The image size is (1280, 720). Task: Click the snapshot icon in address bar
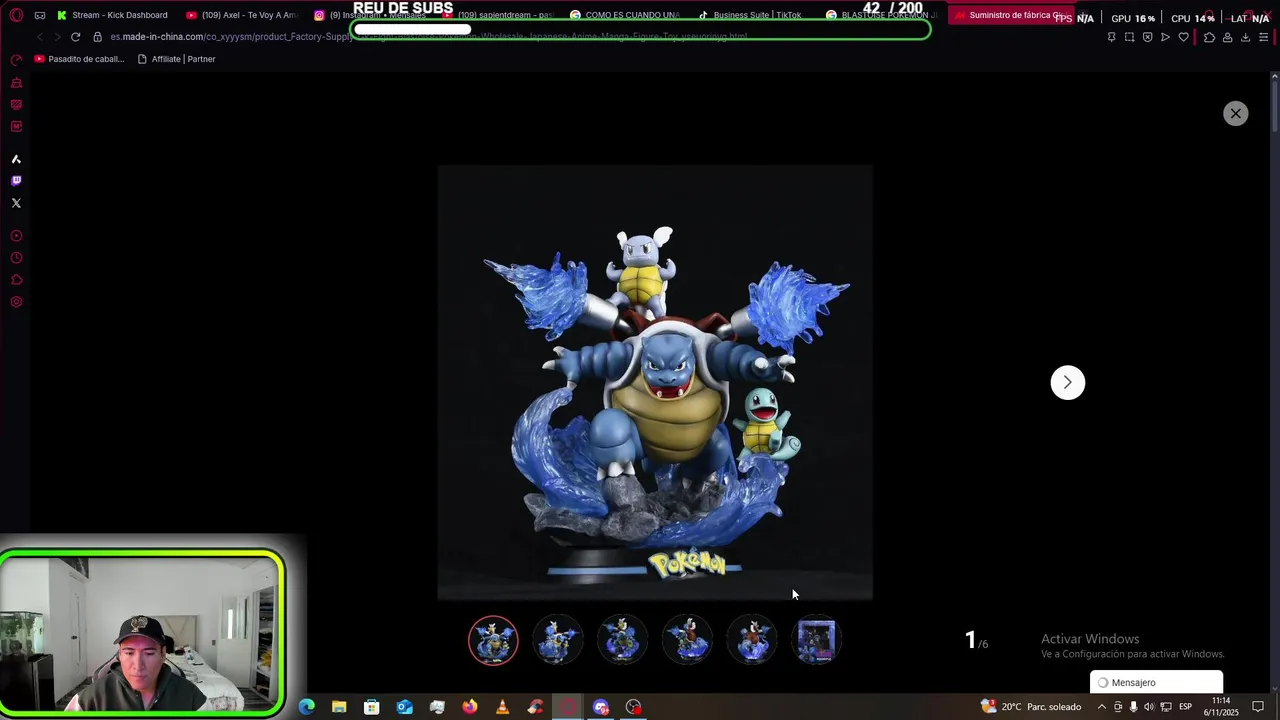(x=1129, y=37)
